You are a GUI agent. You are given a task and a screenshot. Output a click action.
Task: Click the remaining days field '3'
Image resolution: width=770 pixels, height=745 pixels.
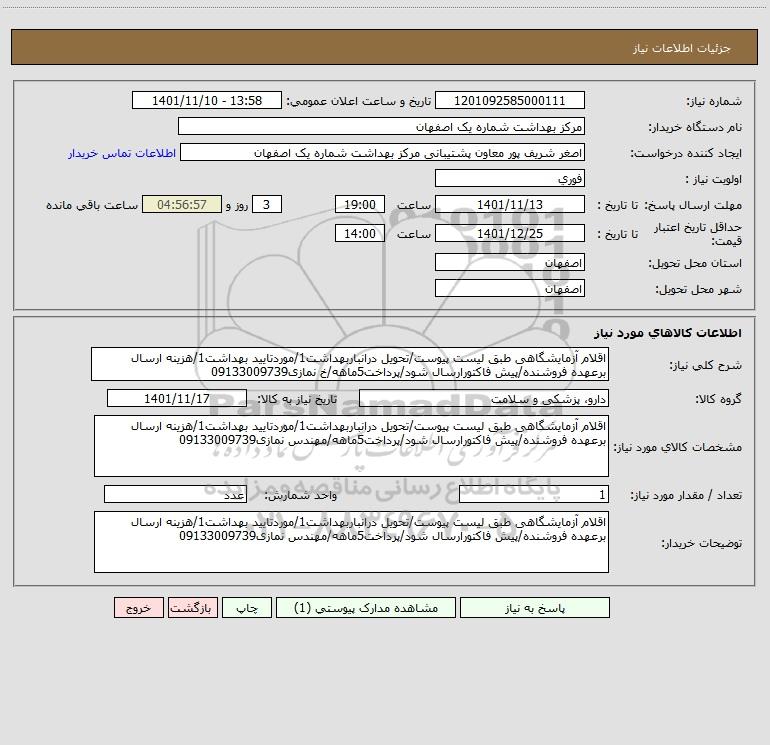(267, 204)
